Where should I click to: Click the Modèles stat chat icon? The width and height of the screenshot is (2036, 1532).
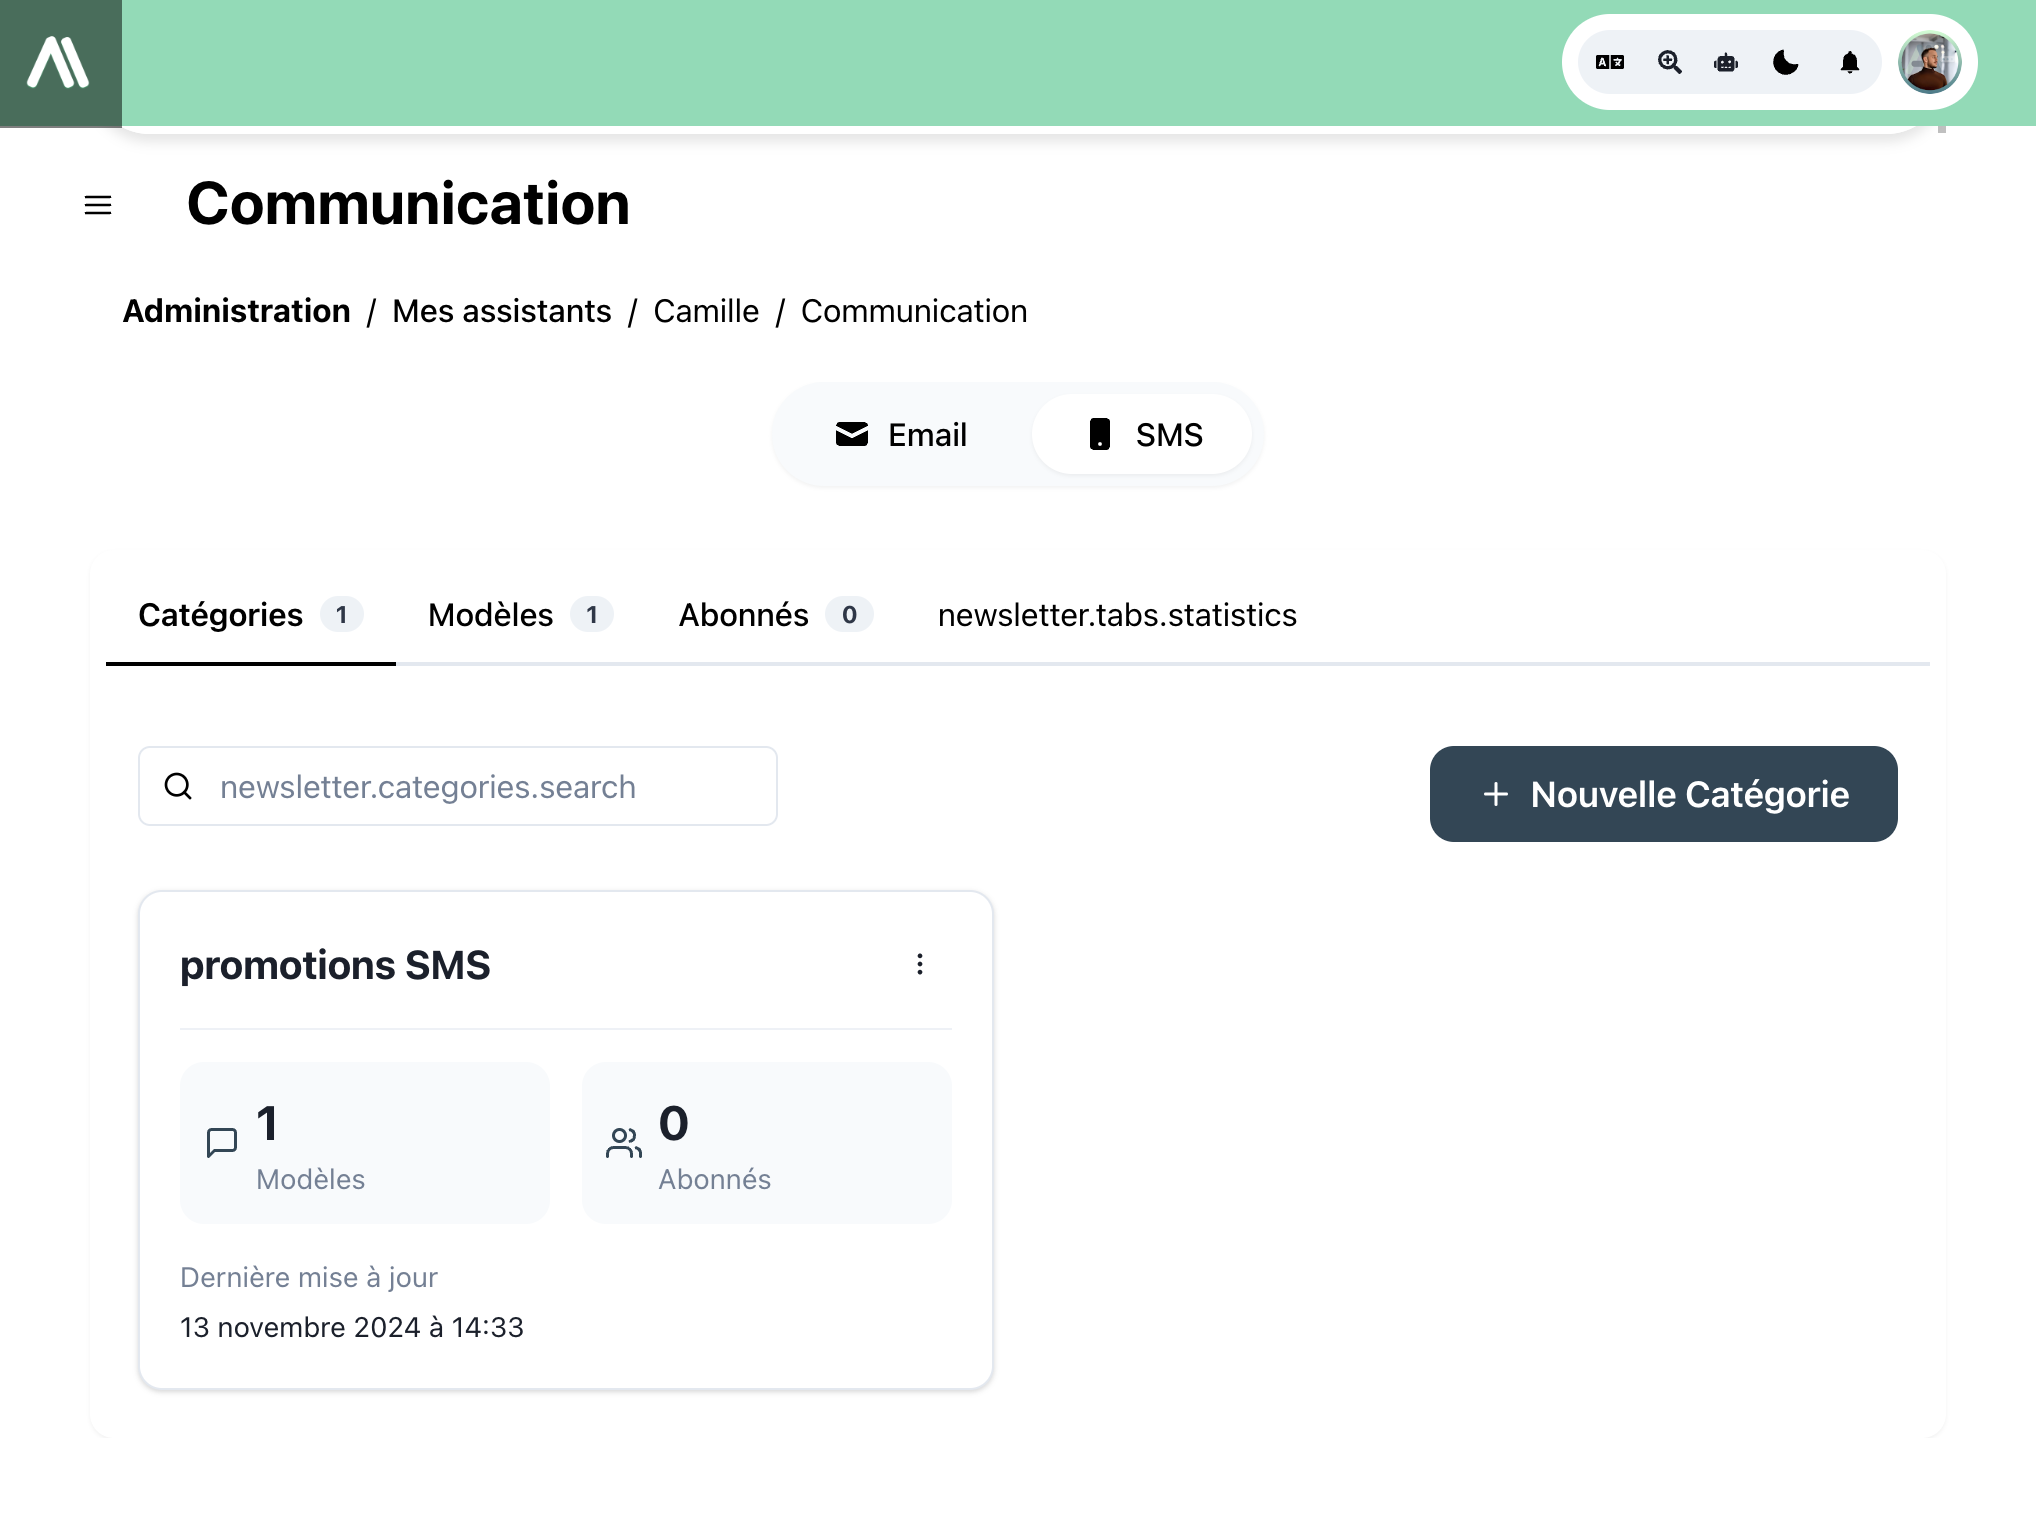coord(222,1142)
